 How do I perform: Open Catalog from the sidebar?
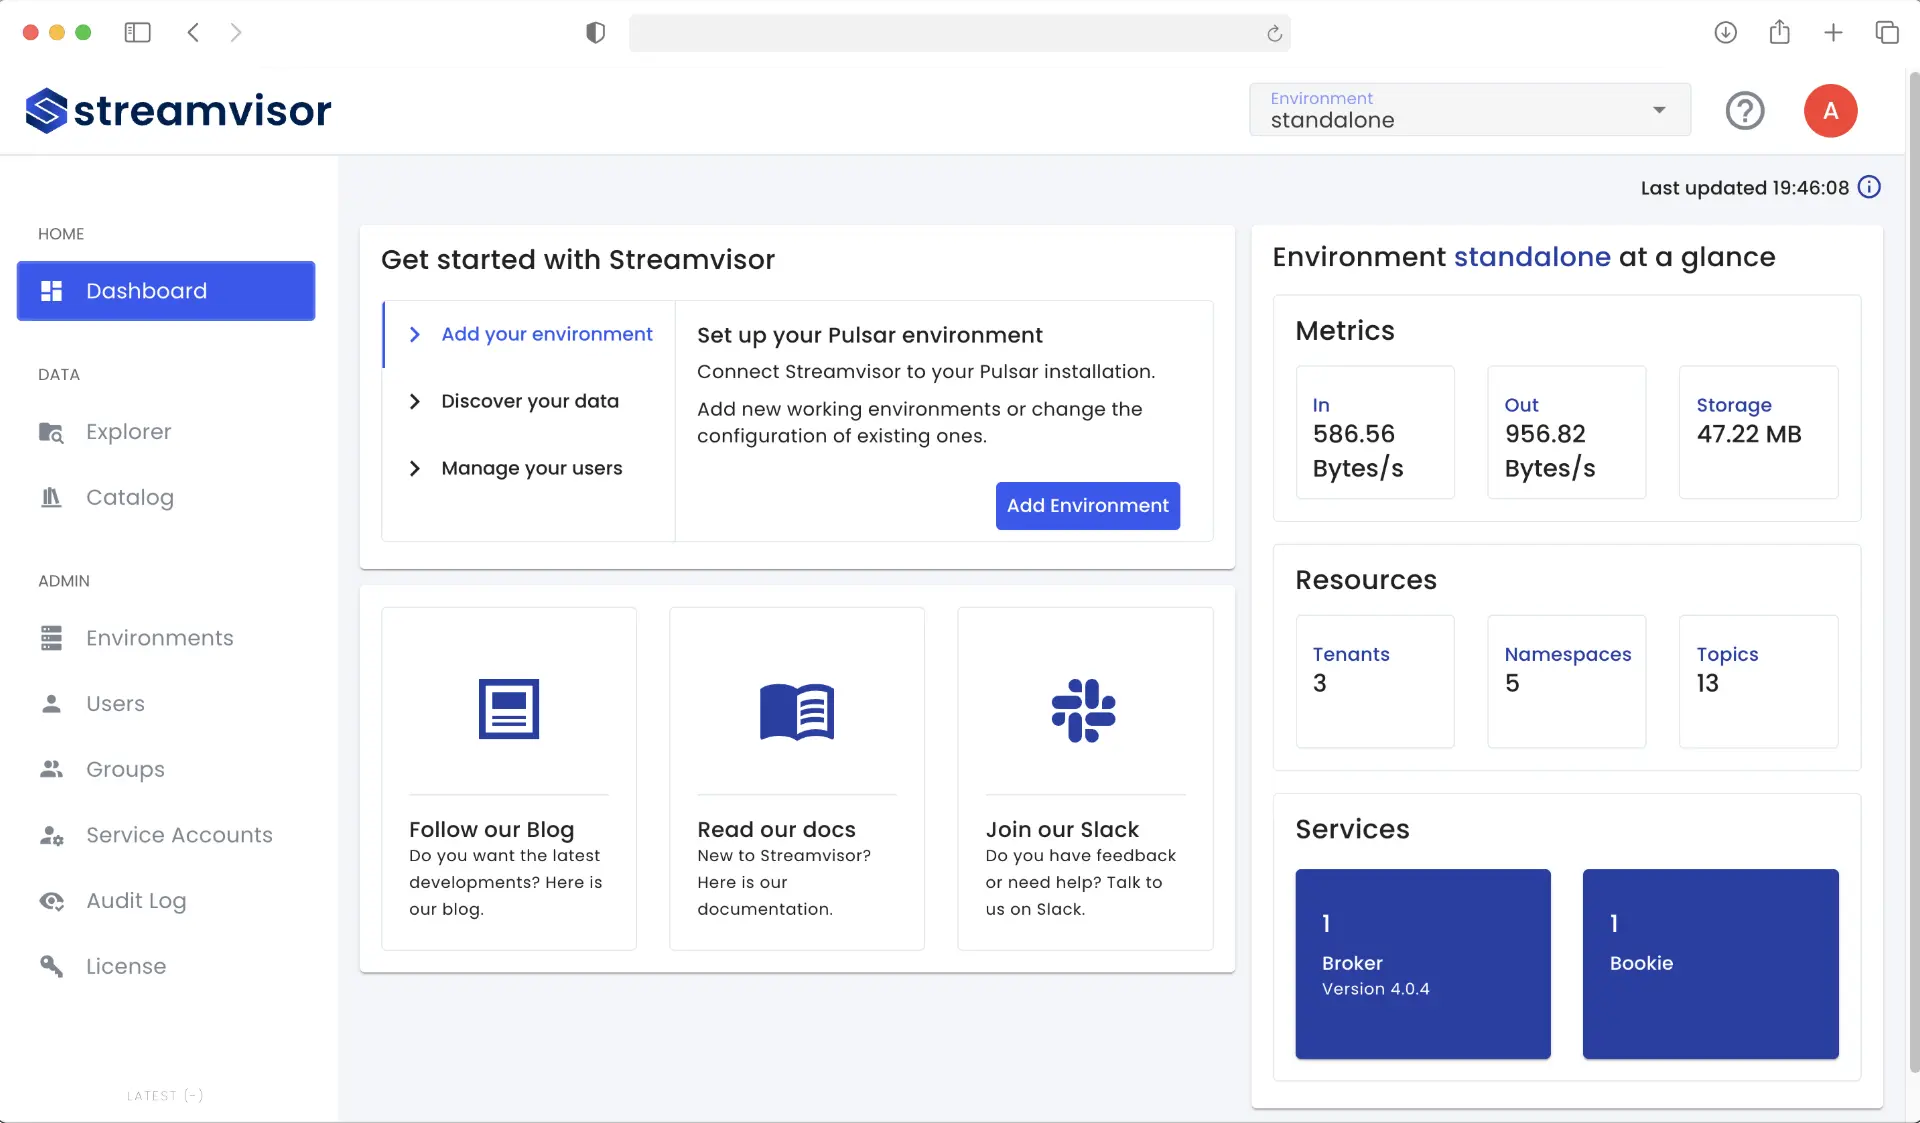click(x=166, y=497)
